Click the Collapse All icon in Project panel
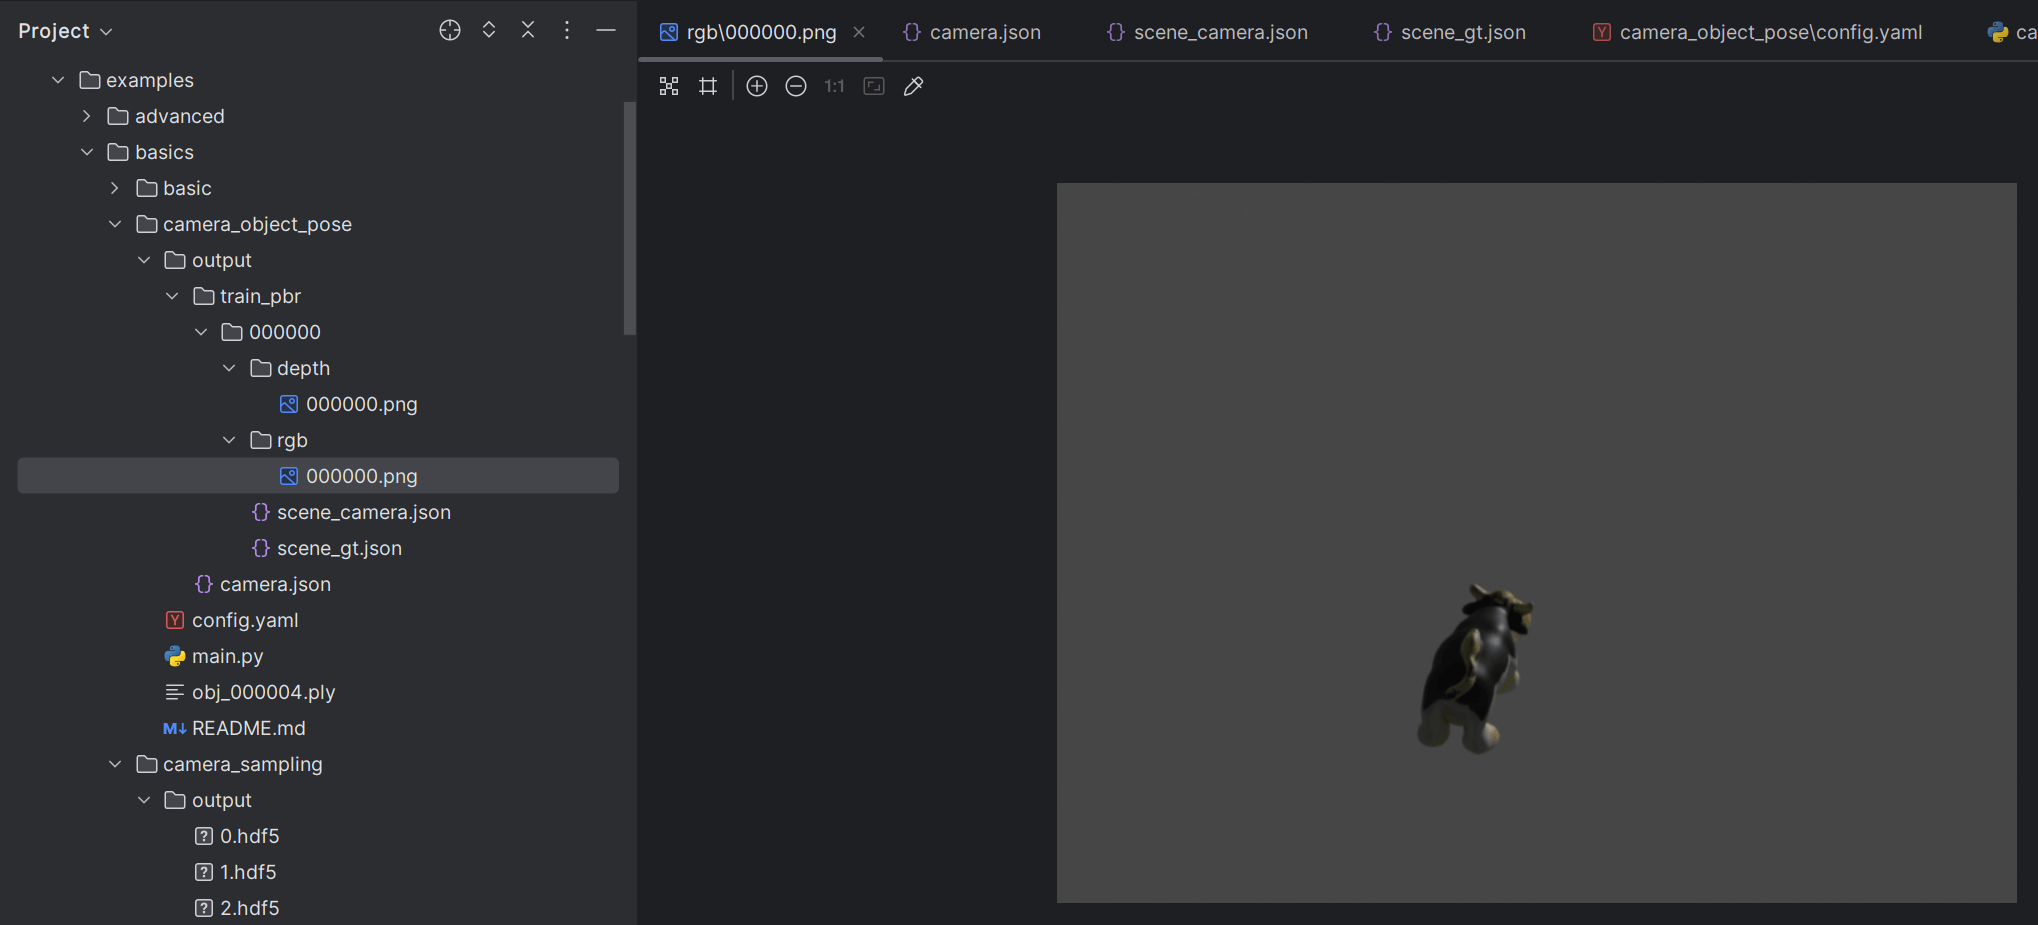This screenshot has width=2038, height=925. coord(528,31)
